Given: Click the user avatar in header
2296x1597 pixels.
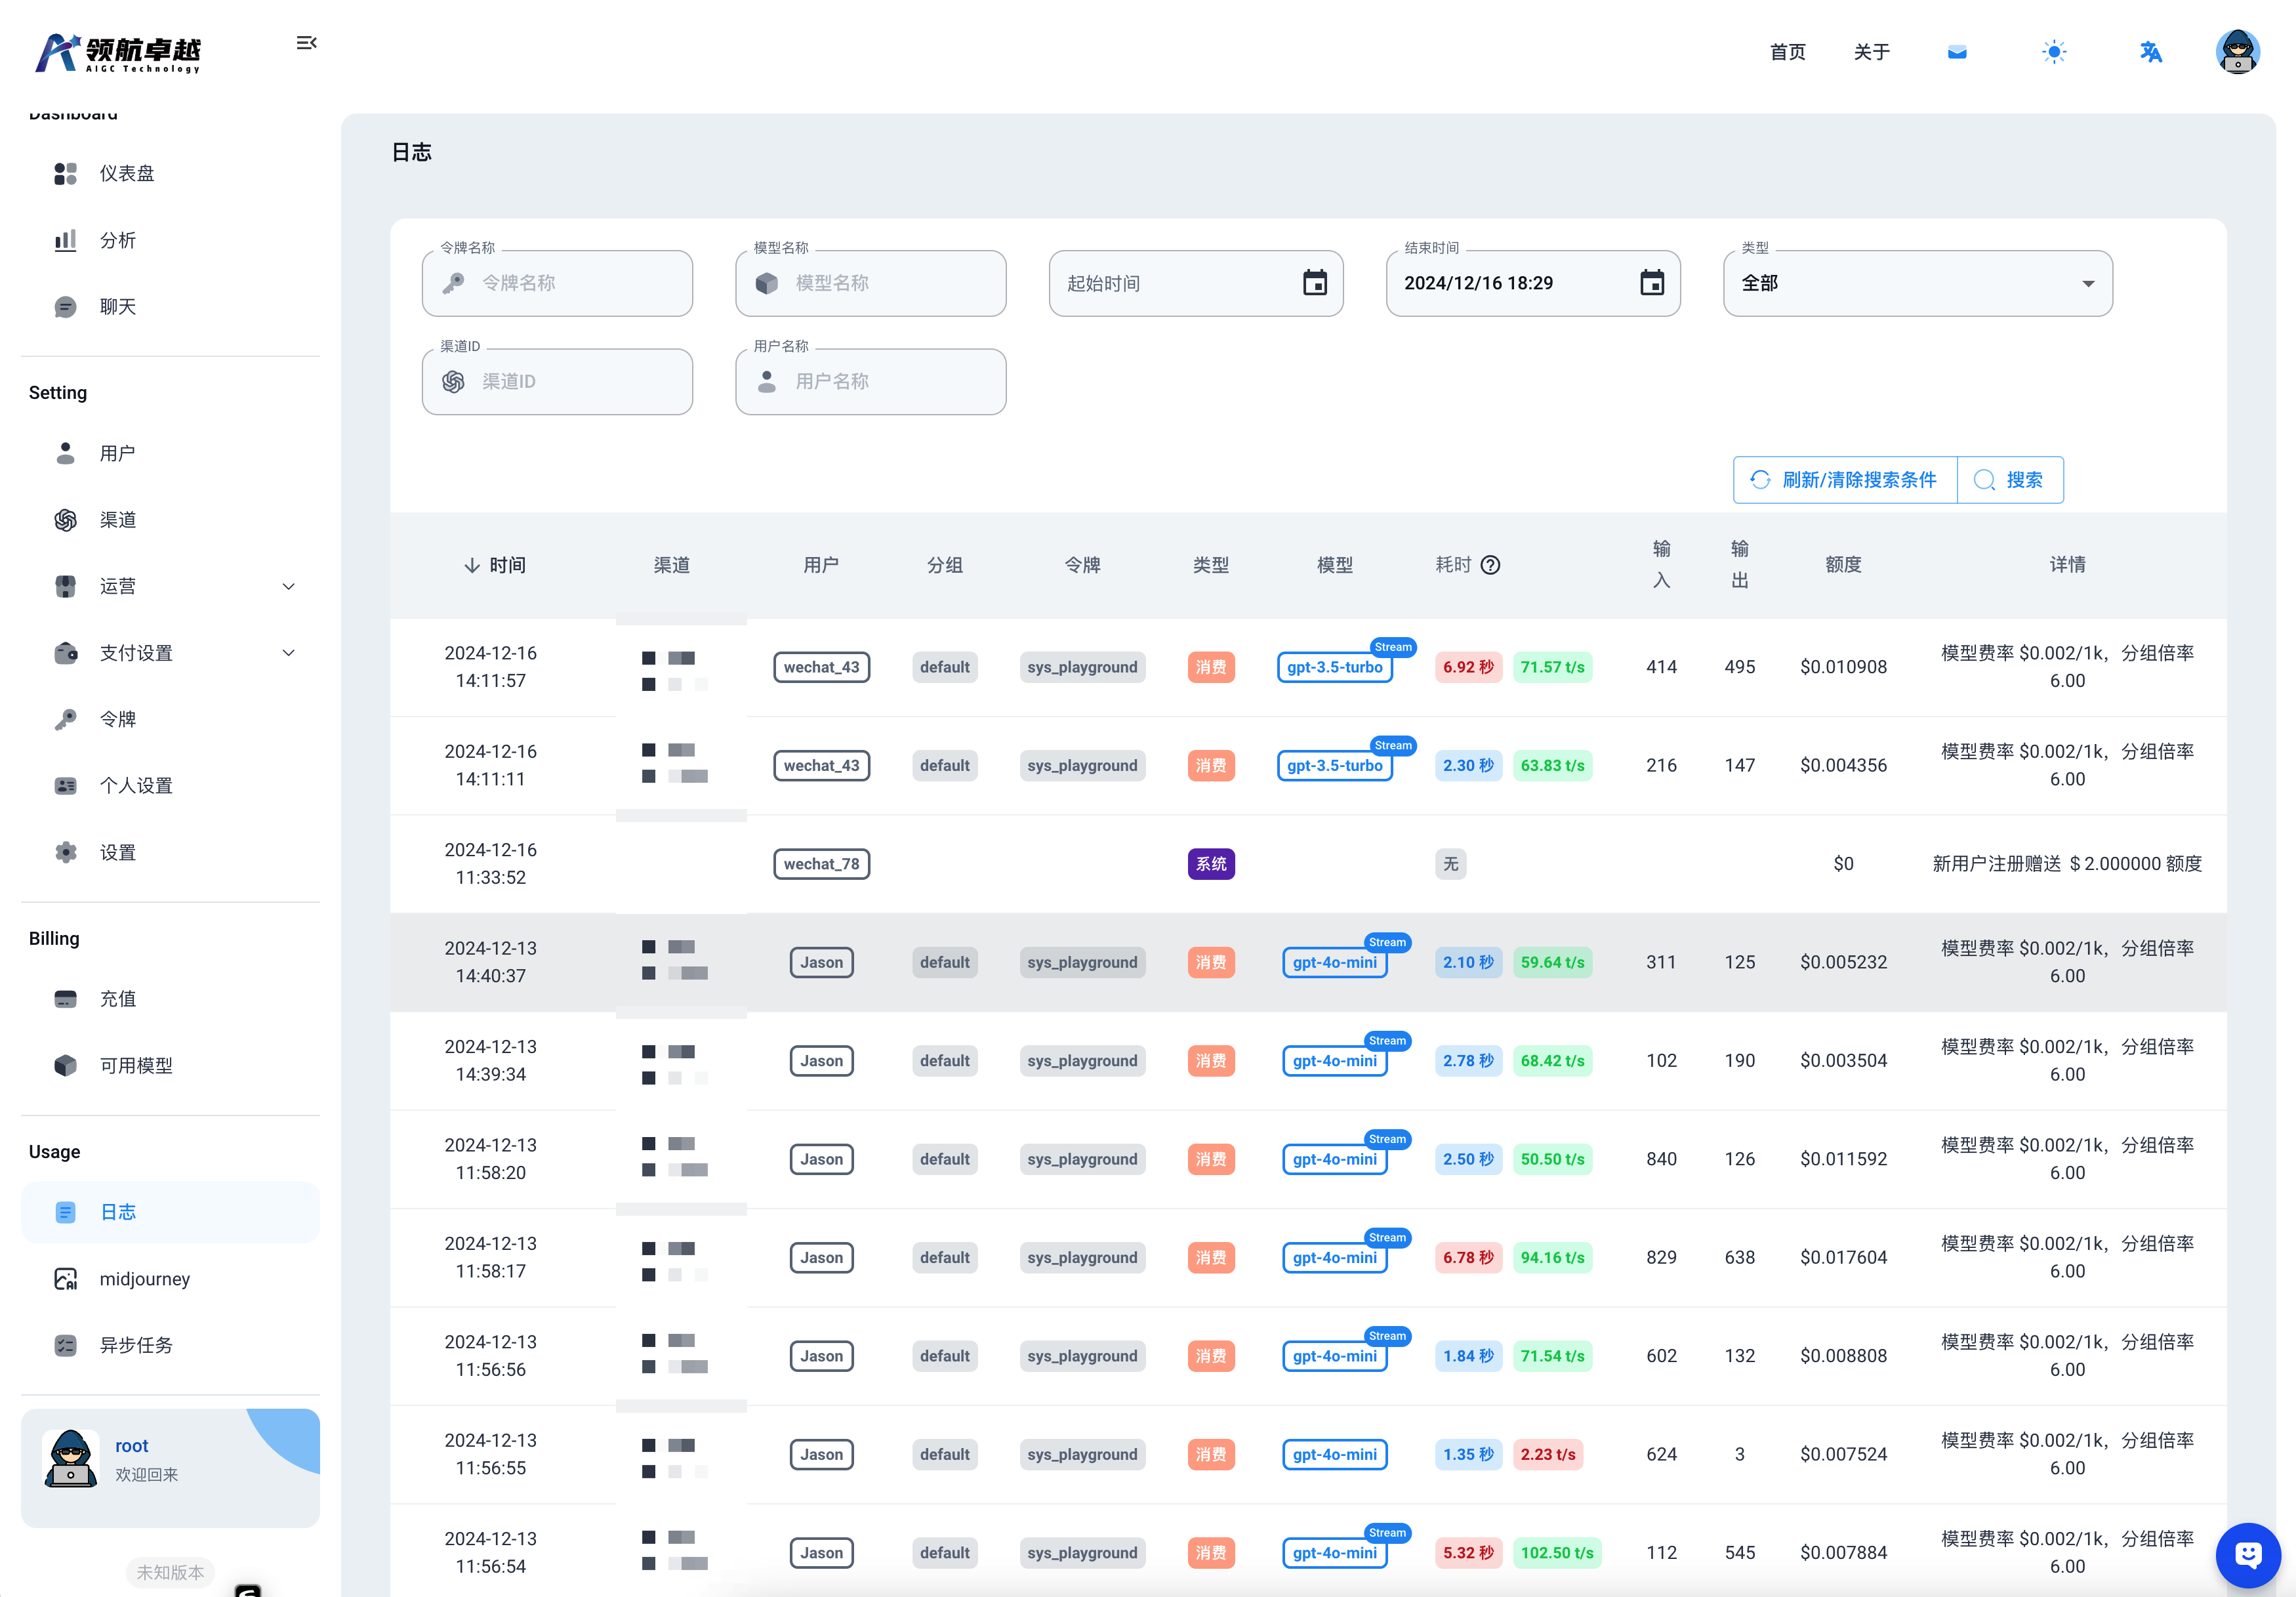Looking at the screenshot, I should coord(2237,52).
